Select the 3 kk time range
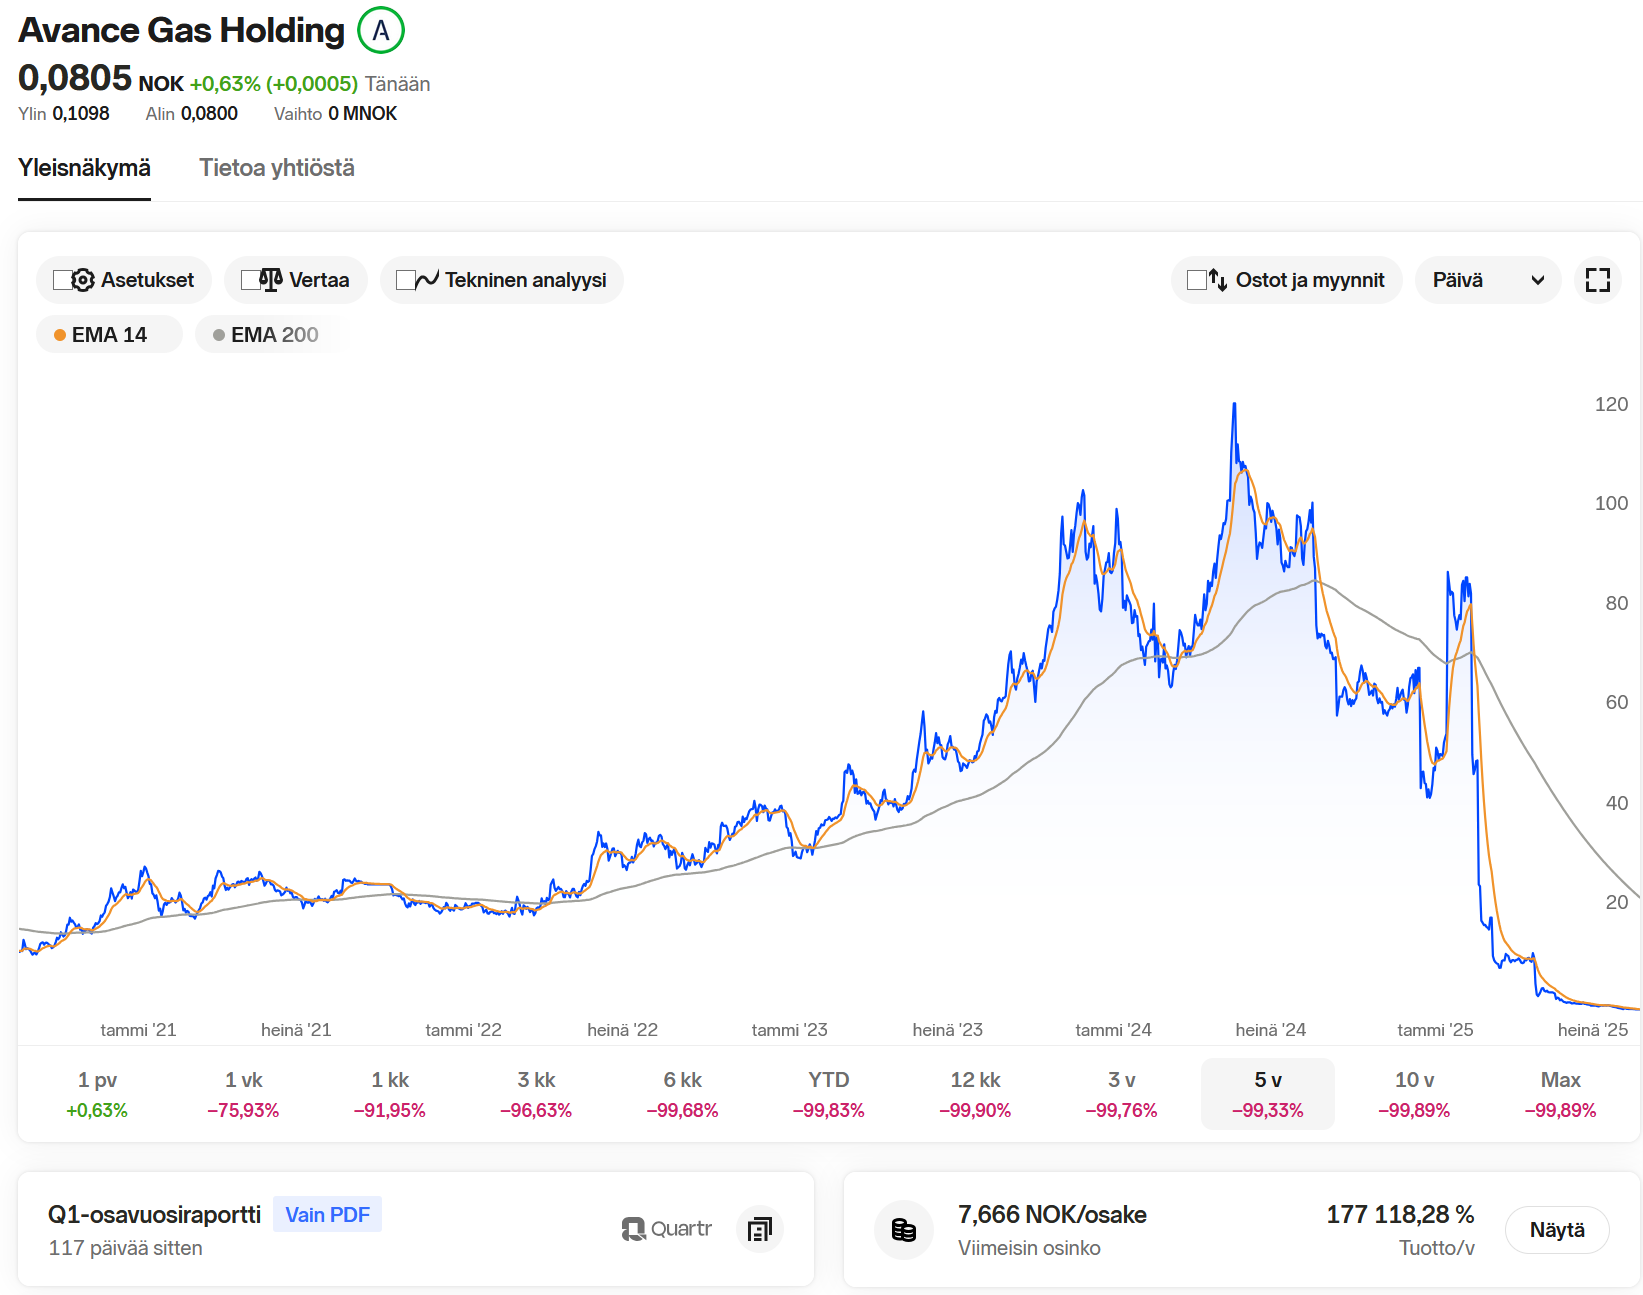1643x1295 pixels. coord(536,1094)
